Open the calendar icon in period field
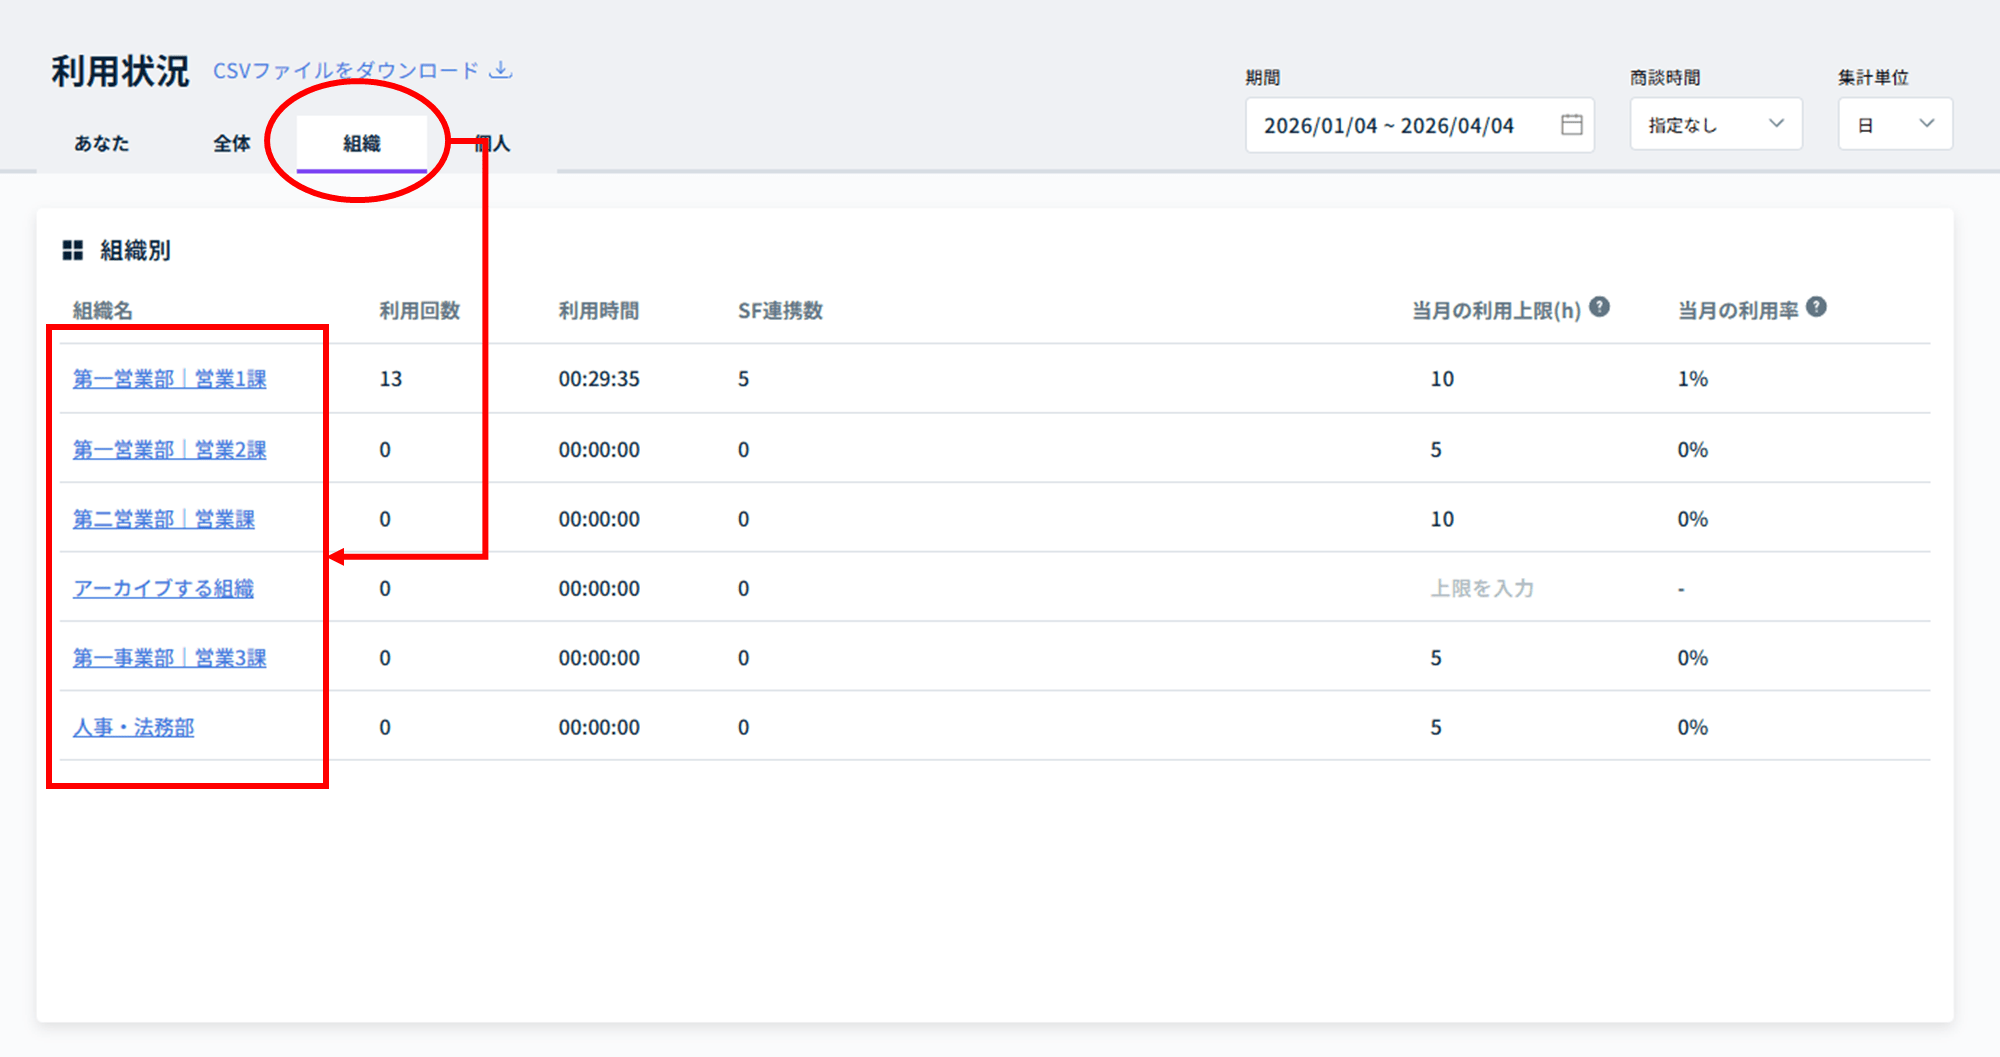Image resolution: width=2000 pixels, height=1057 pixels. pos(1571,125)
